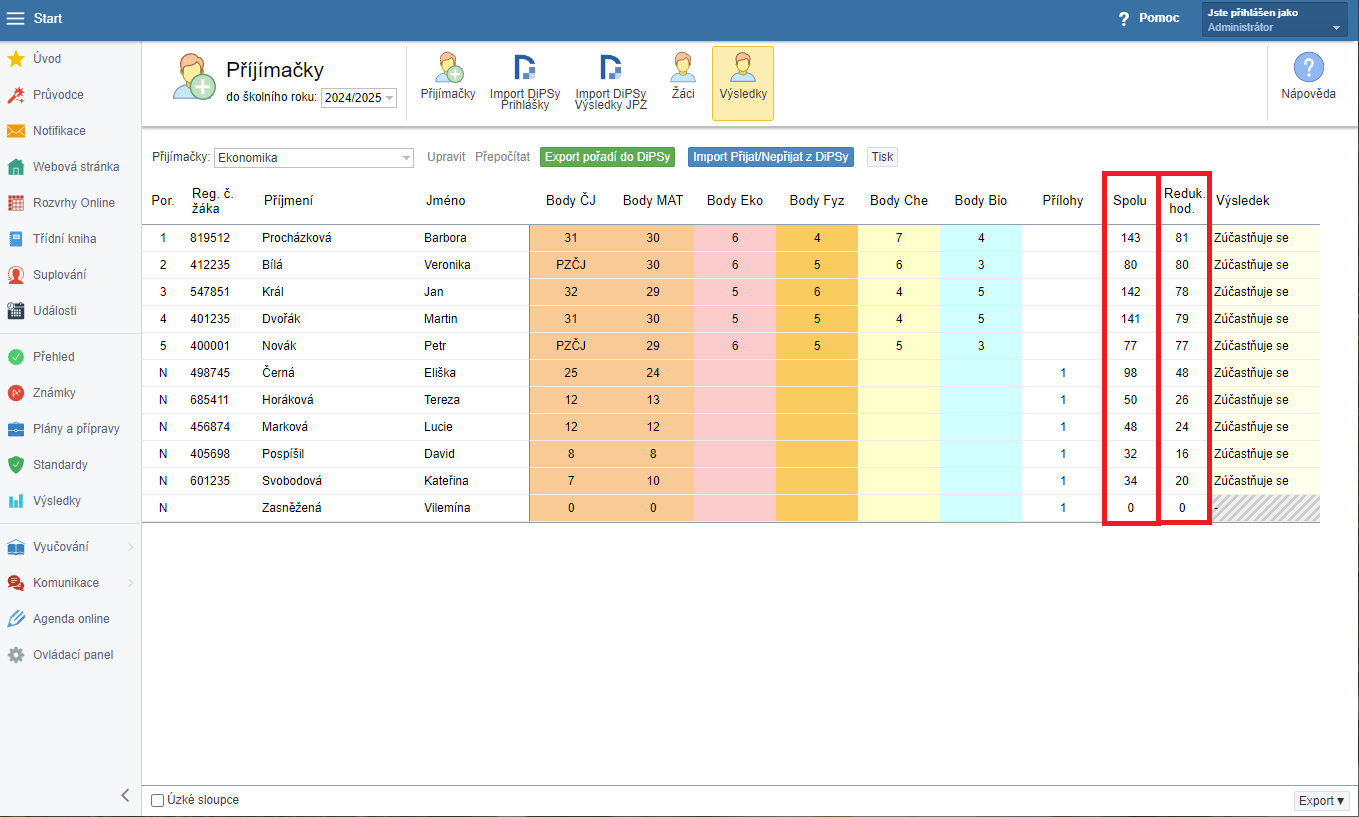This screenshot has height=817, width=1359.
Task: Click PZČJ cell in Novák row
Action: 571,346
